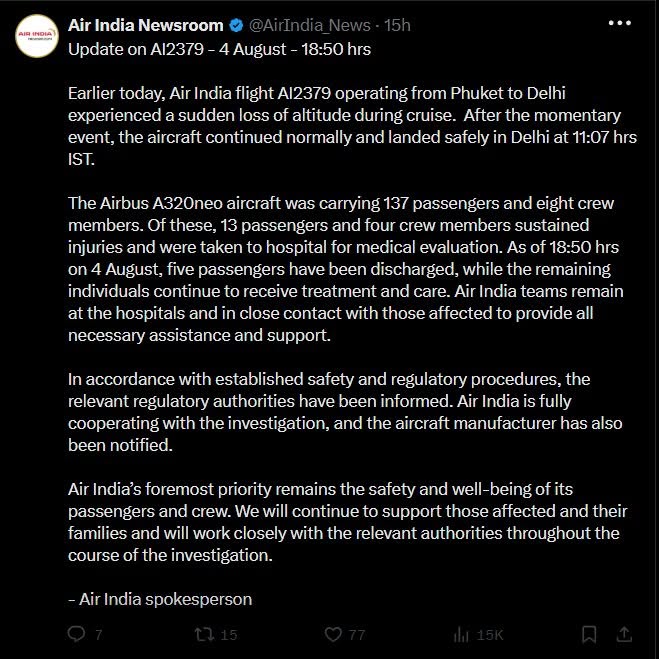Click the Air India Newsroom display name
The height and width of the screenshot is (659, 659).
[x=145, y=26]
